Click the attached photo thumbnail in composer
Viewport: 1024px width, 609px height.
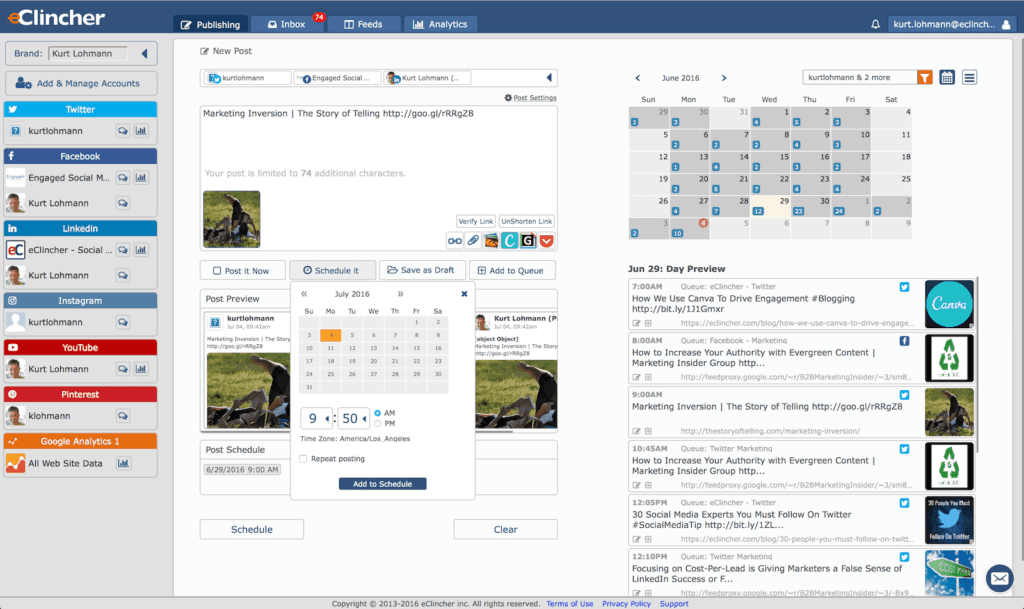(x=231, y=219)
